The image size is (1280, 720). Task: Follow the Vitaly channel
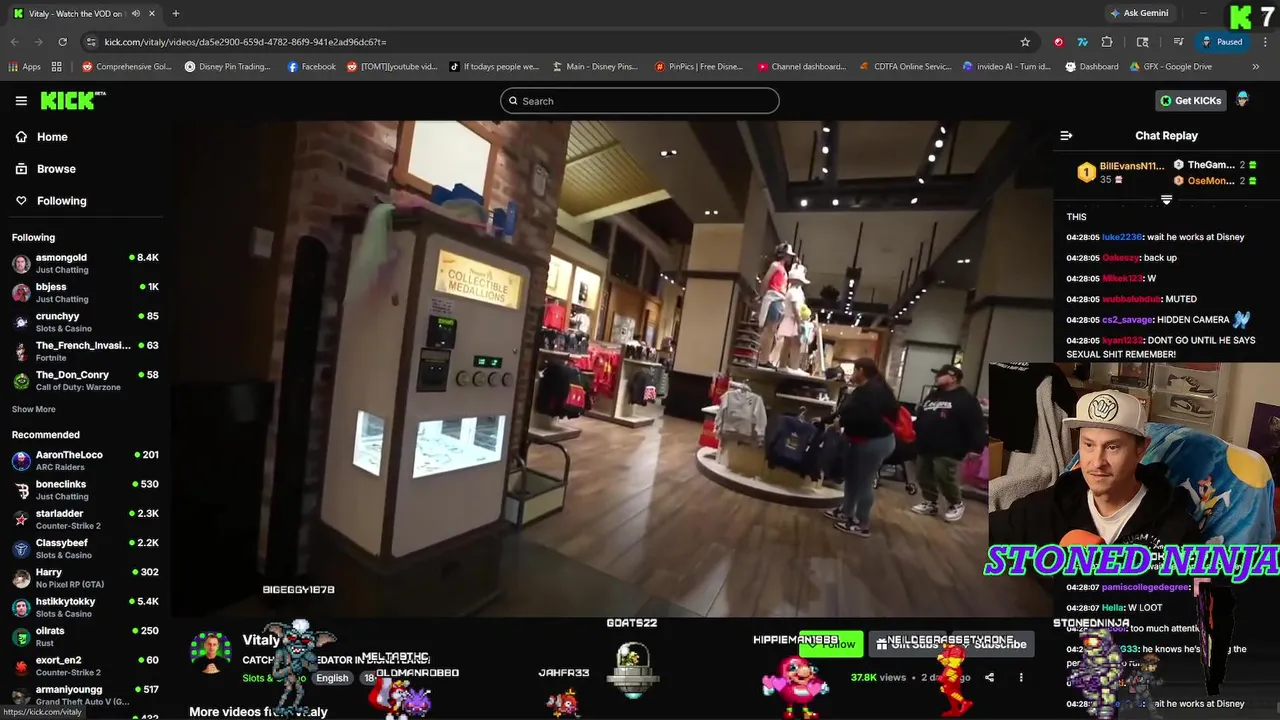click(831, 644)
